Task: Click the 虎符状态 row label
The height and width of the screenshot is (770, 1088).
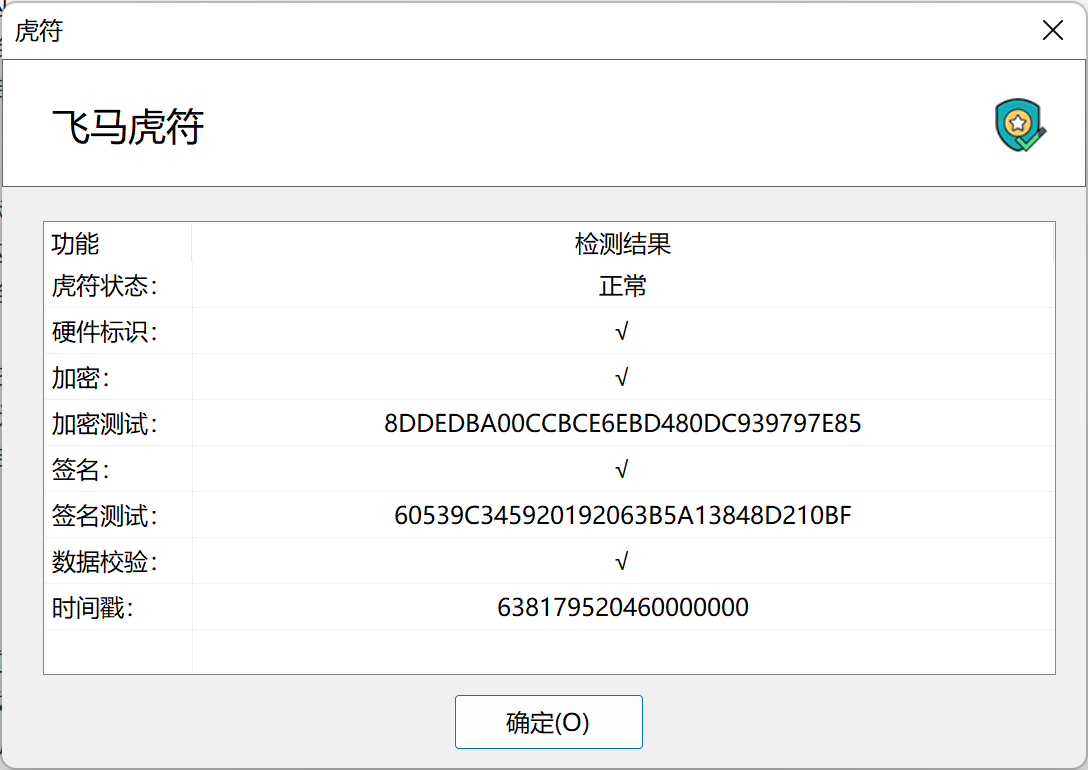Action: [x=105, y=286]
